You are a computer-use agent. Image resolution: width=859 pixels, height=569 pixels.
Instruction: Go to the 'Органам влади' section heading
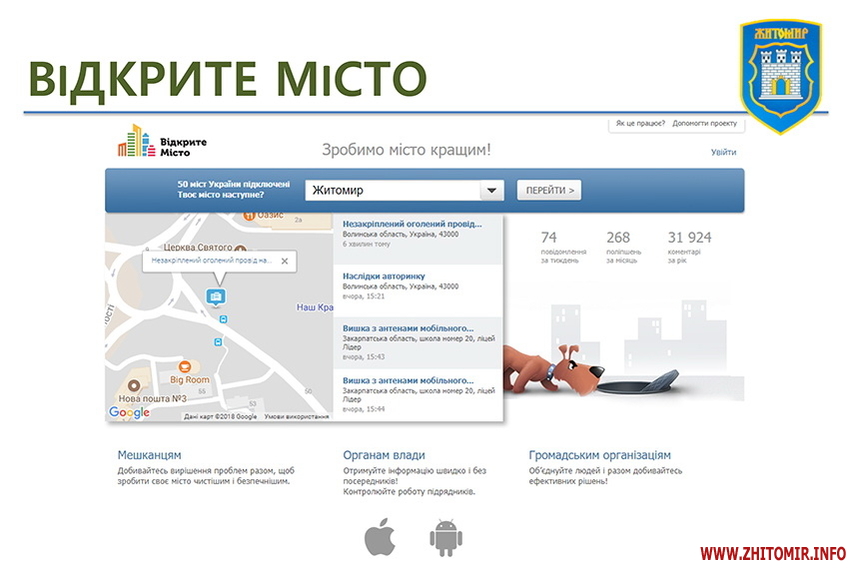383,455
